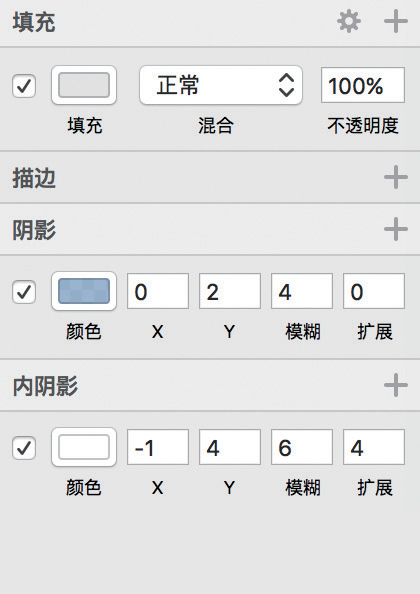The image size is (420, 594).
Task: Click inner shadow blur field showing 6
Action: tap(302, 447)
